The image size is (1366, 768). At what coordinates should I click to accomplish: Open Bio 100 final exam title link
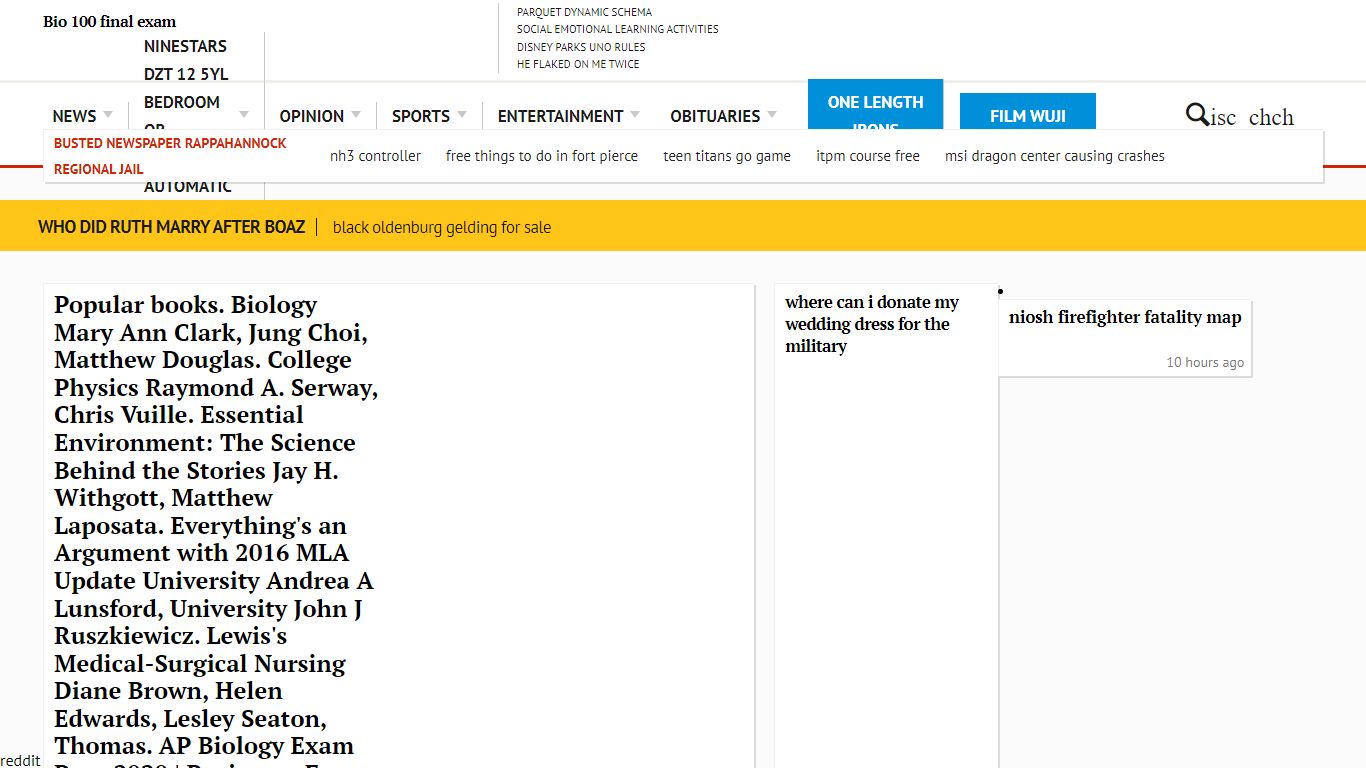point(110,21)
